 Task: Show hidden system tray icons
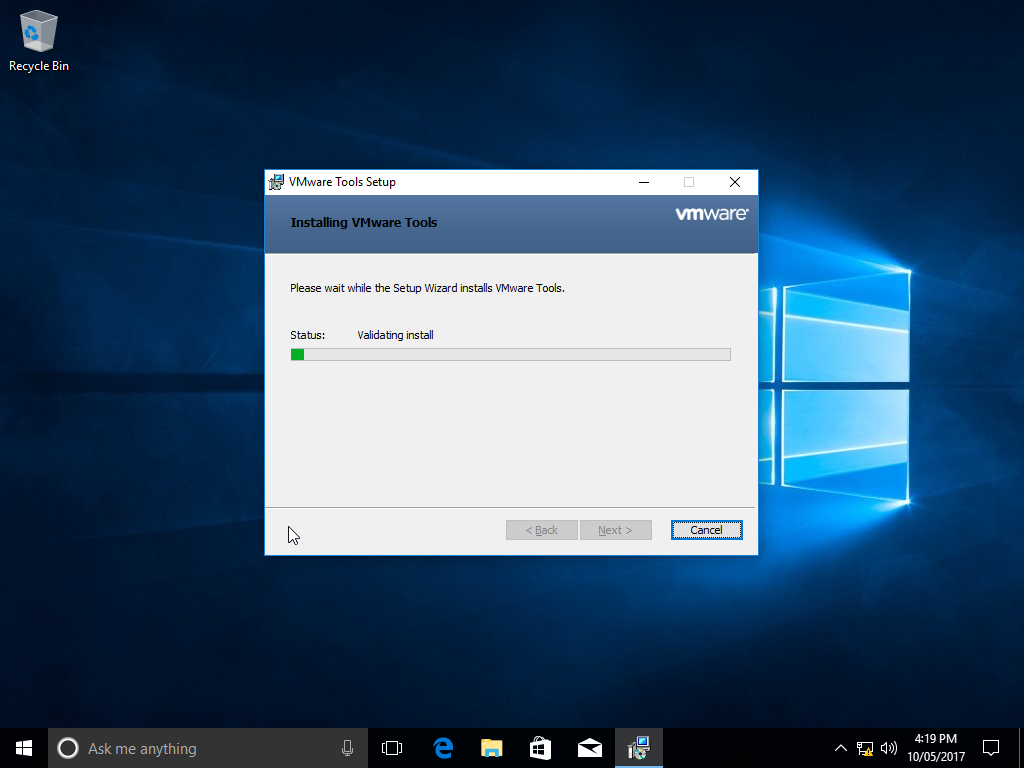(841, 748)
